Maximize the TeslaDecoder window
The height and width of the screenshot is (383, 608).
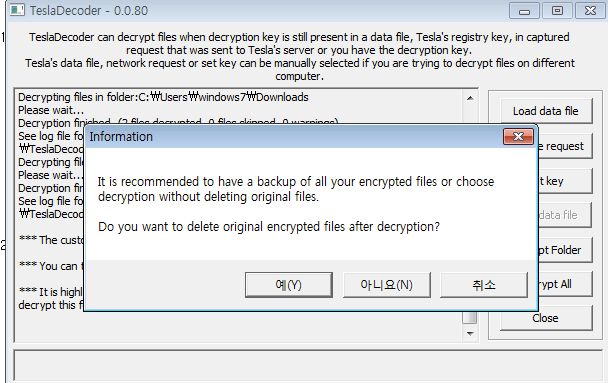[557, 11]
